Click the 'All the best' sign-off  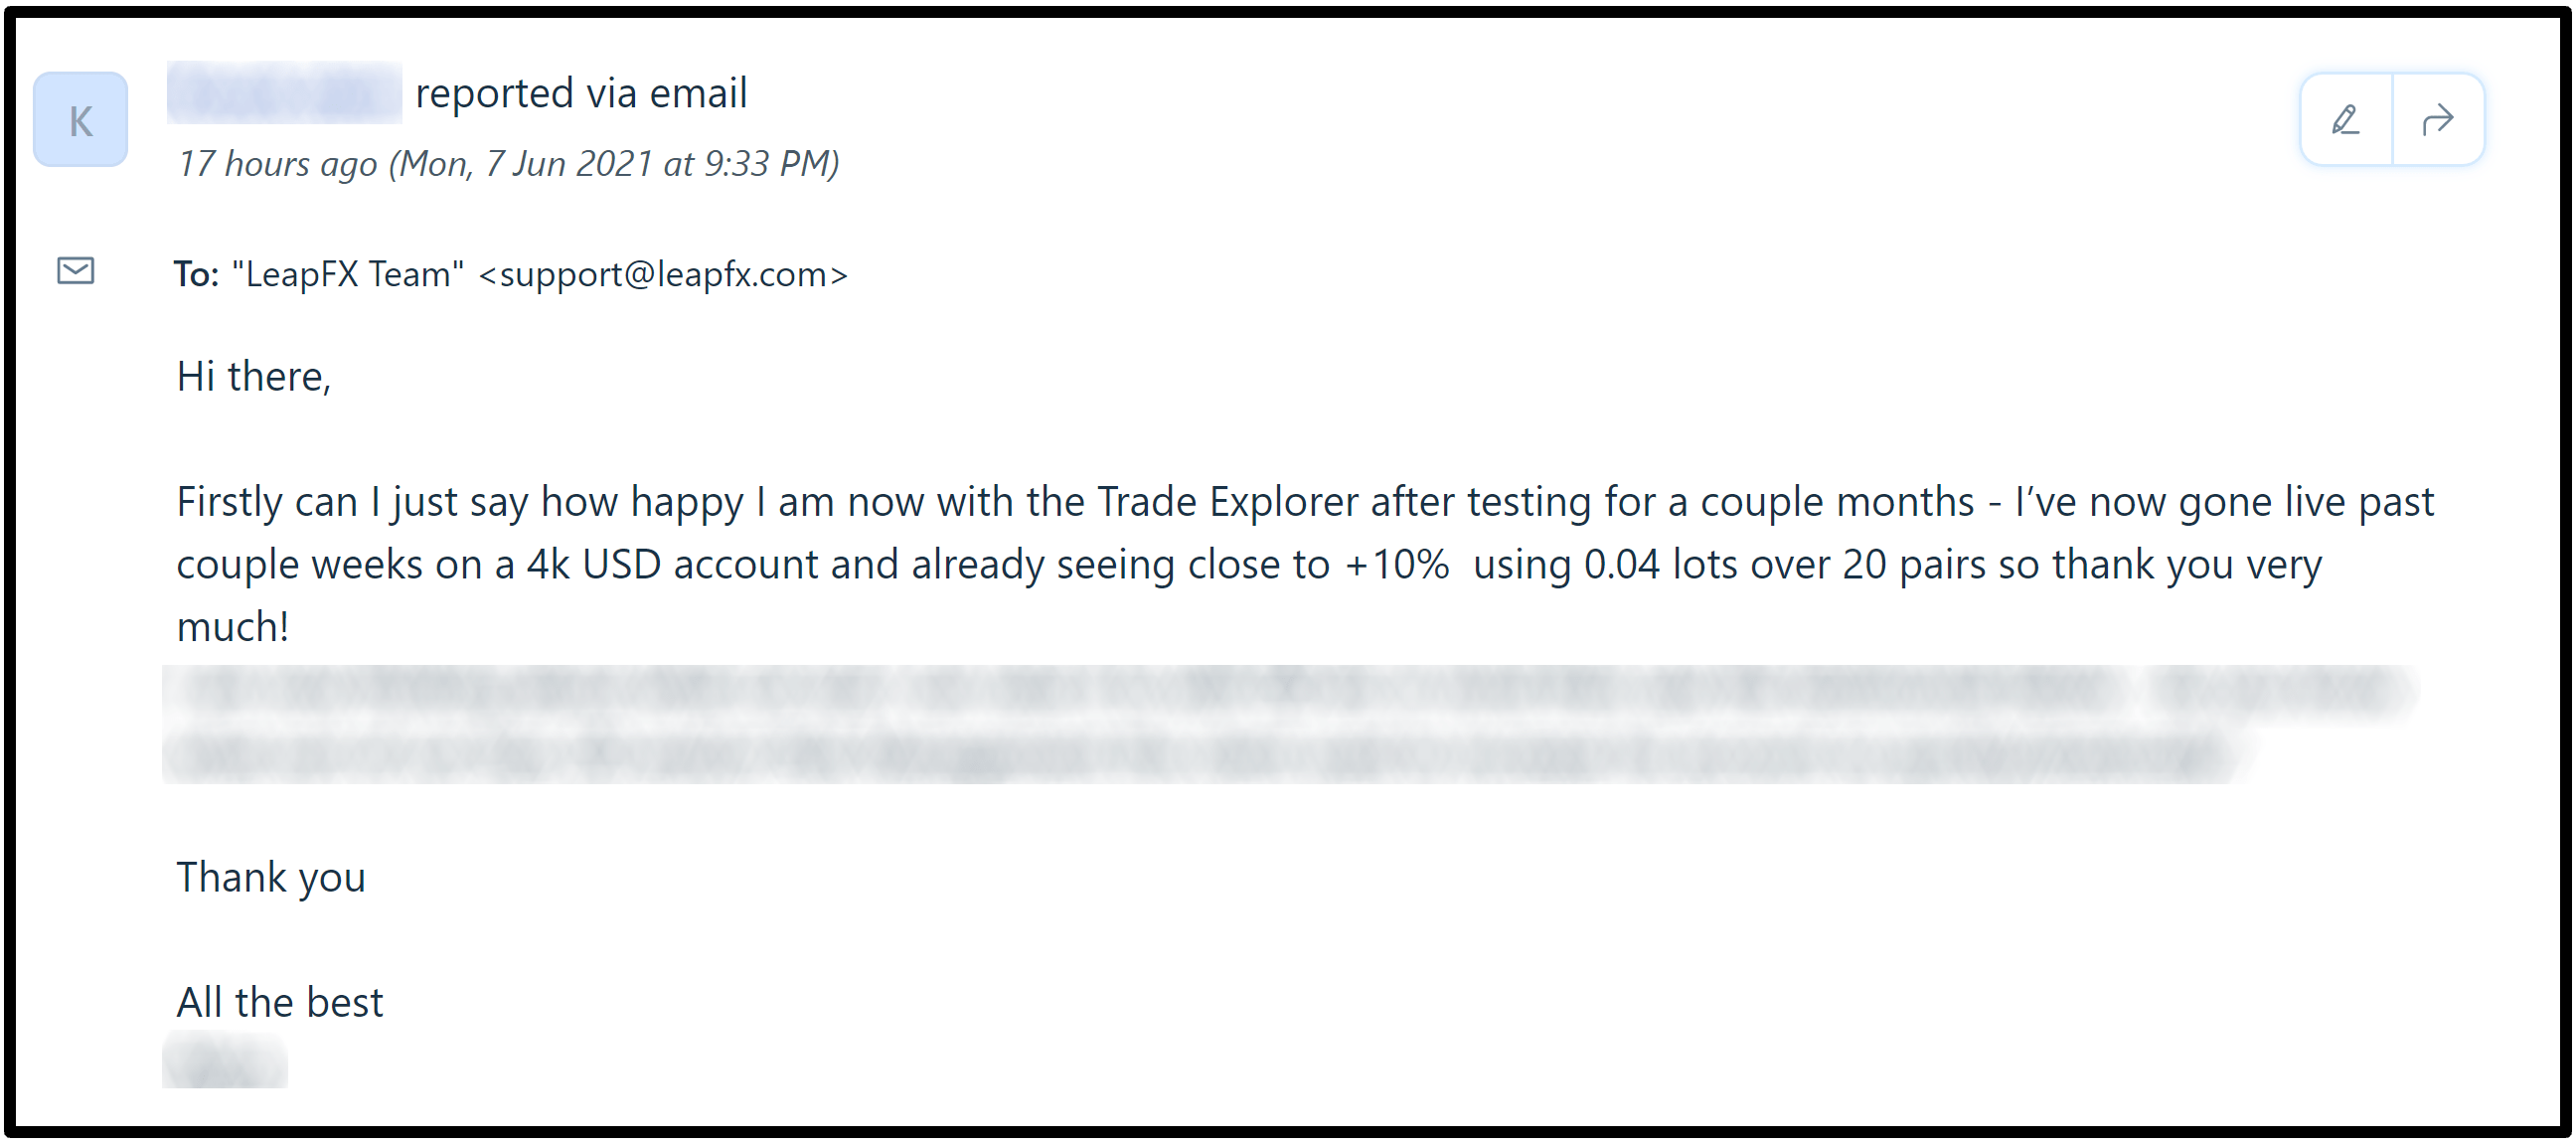280,1003
